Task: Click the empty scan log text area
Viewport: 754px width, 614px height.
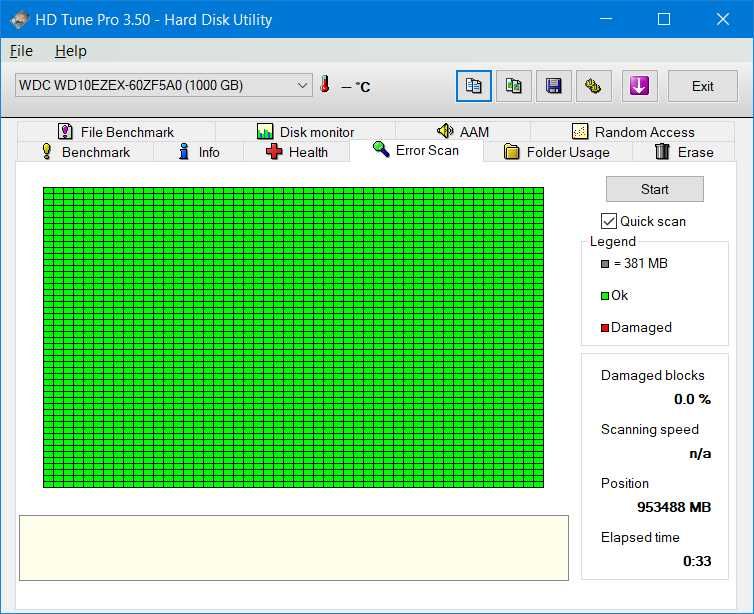Action: click(294, 548)
